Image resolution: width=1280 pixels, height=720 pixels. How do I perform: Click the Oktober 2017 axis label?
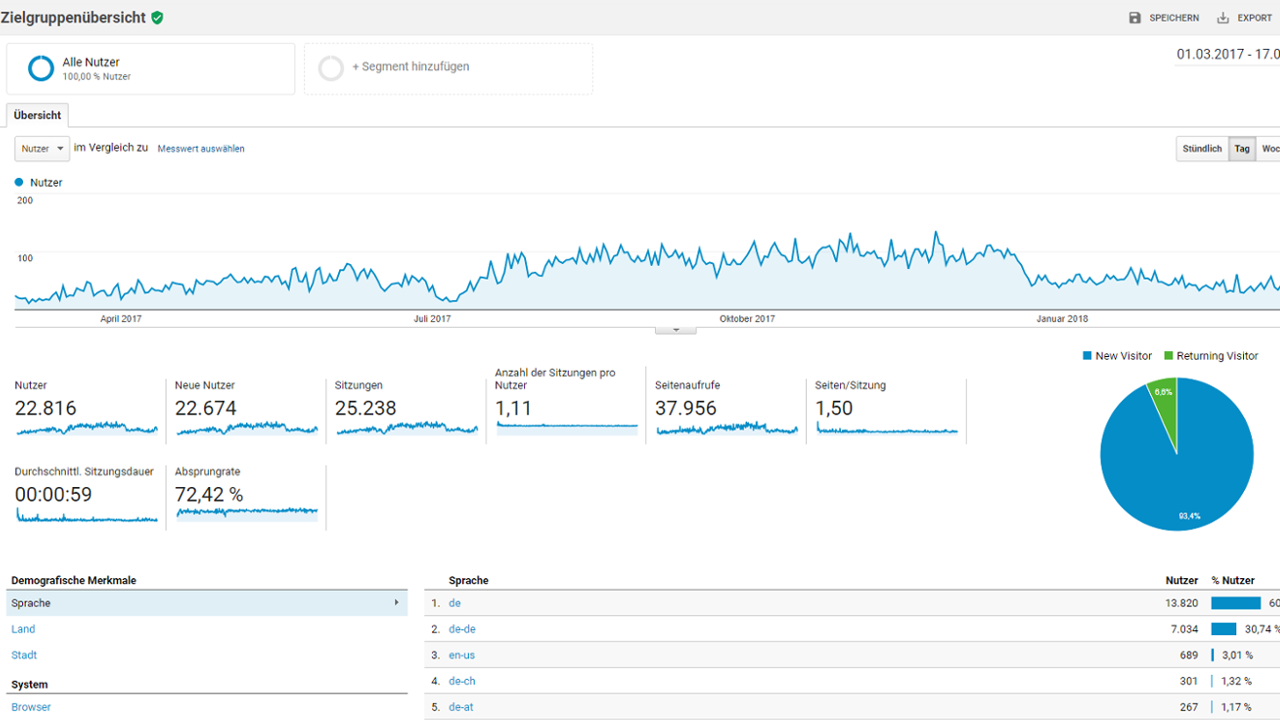(x=747, y=319)
